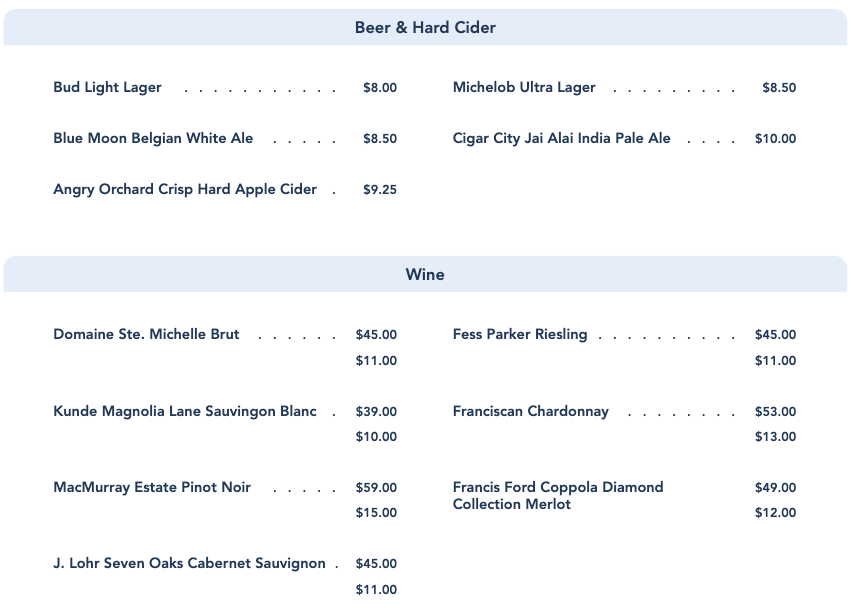Open Francis Ford Coppola Diamond Collection Merlot
Image resolution: width=851 pixels, height=613 pixels.
point(557,496)
